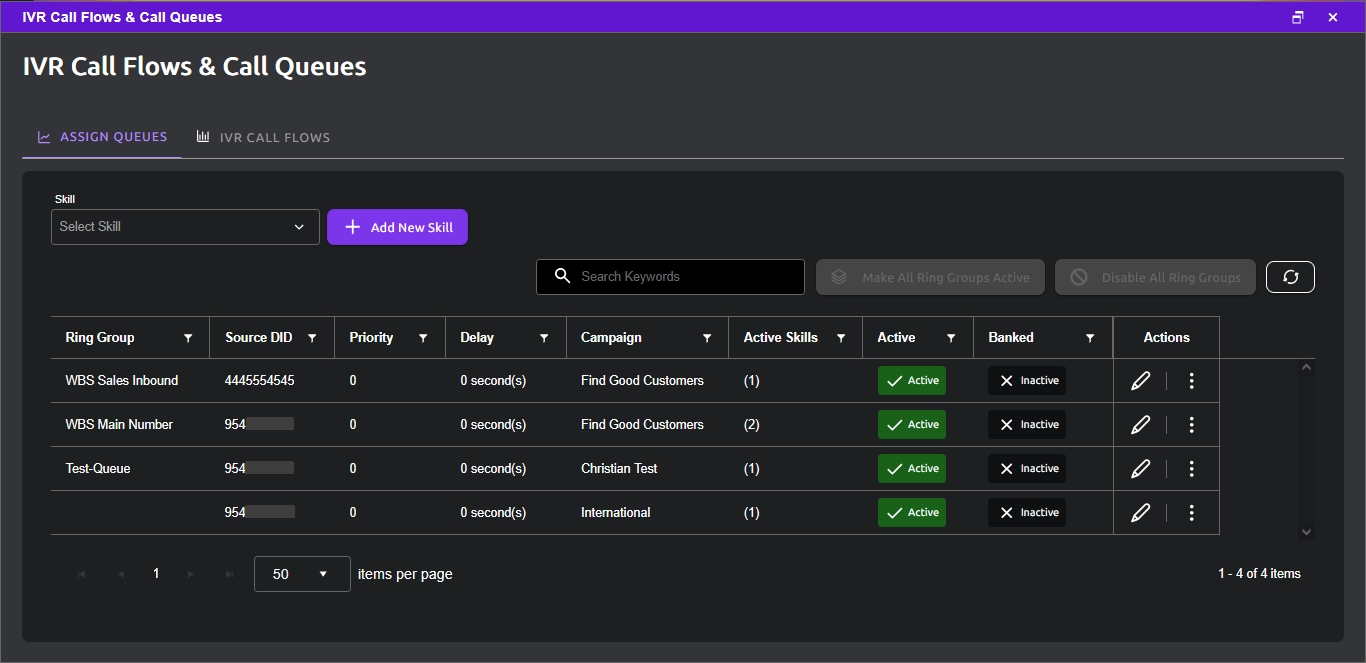Open three-dot menu for Test-Queue
The height and width of the screenshot is (663, 1366).
[x=1191, y=469]
